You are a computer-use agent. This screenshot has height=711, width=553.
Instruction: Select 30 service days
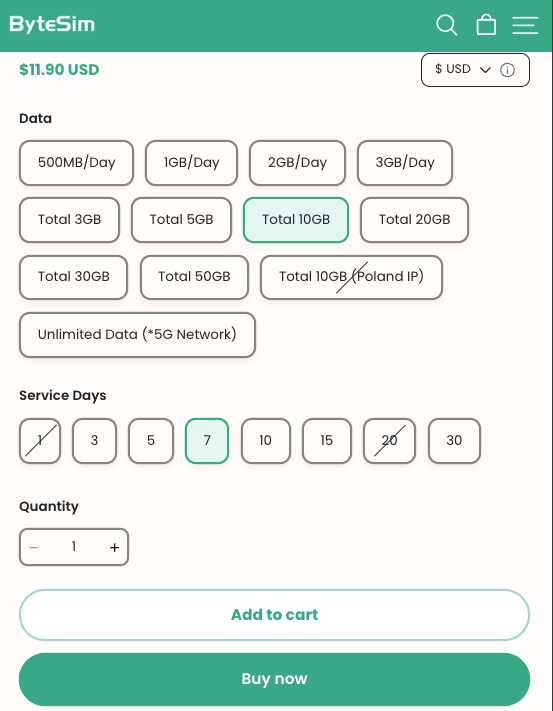click(454, 441)
